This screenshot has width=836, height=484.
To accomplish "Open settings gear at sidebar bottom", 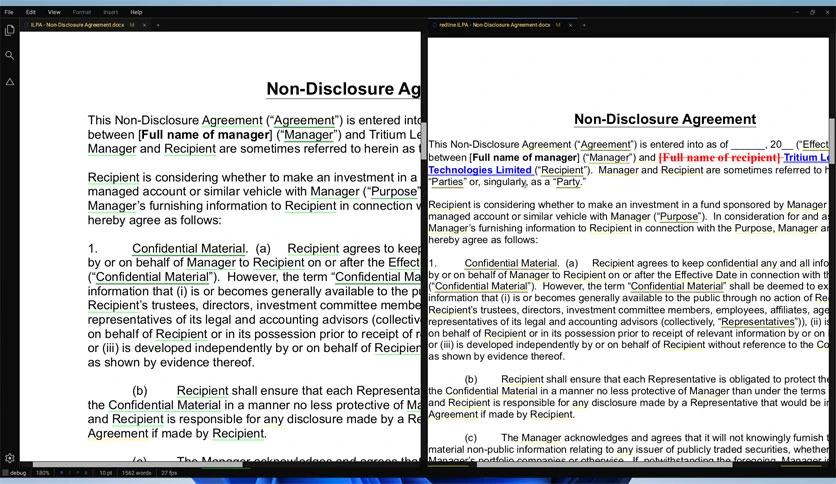I will [10, 458].
